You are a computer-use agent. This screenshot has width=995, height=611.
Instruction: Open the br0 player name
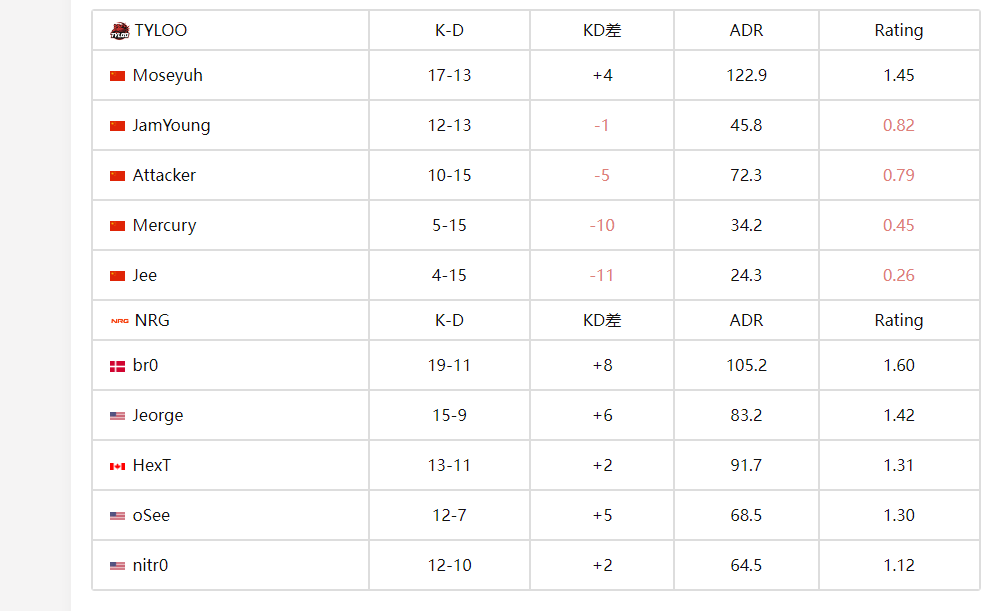tap(145, 365)
